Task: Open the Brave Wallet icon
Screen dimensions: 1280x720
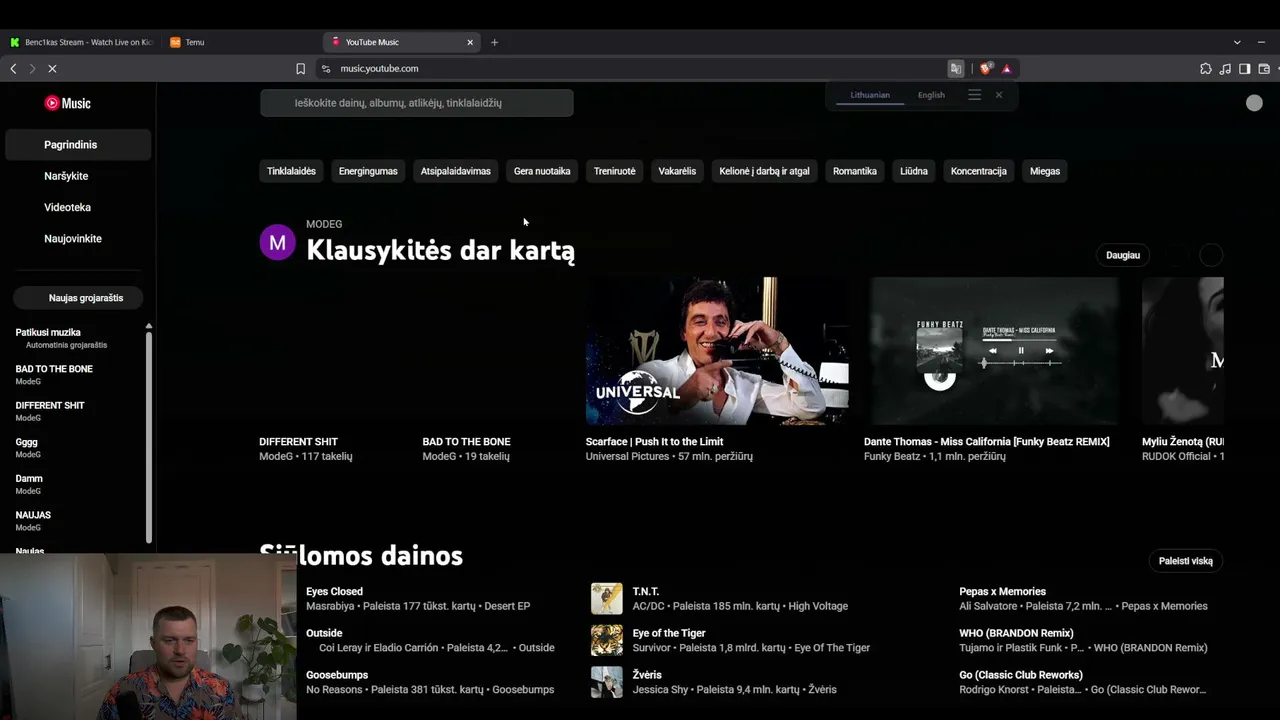Action: click(1264, 69)
